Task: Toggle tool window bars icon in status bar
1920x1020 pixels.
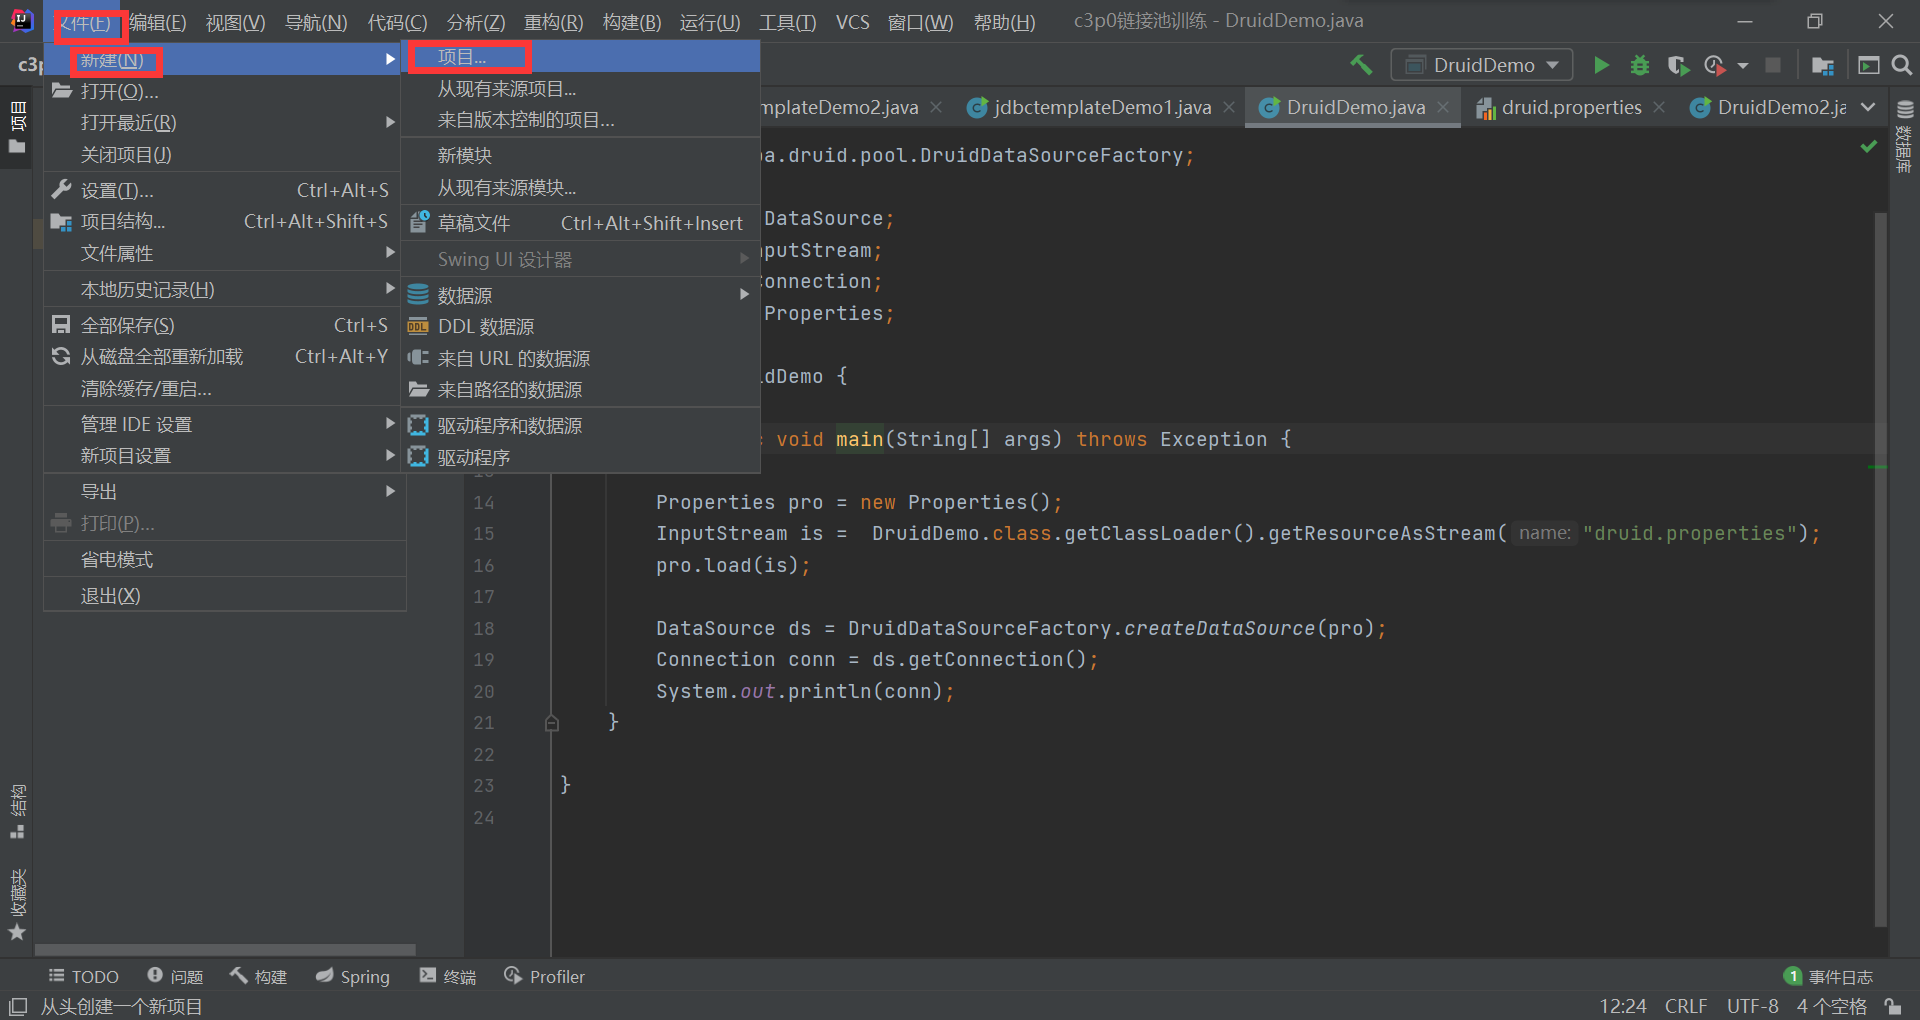Action: (x=17, y=1006)
